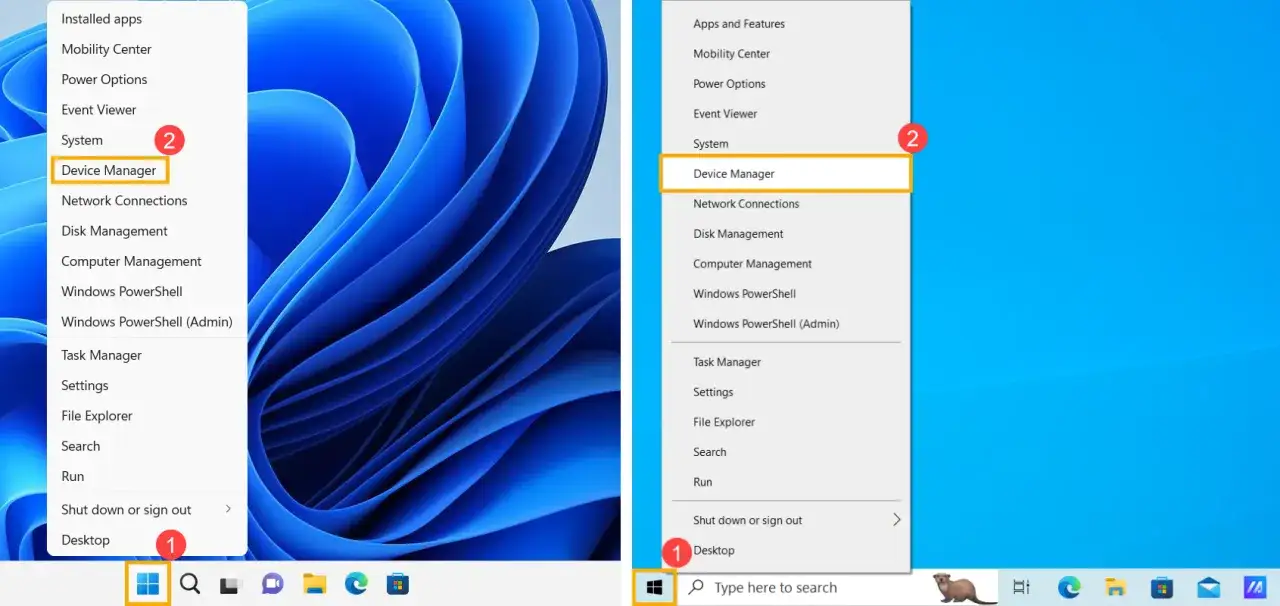Choose Run in Windows 10 menu
Screen dimensions: 1280x606
point(786,482)
